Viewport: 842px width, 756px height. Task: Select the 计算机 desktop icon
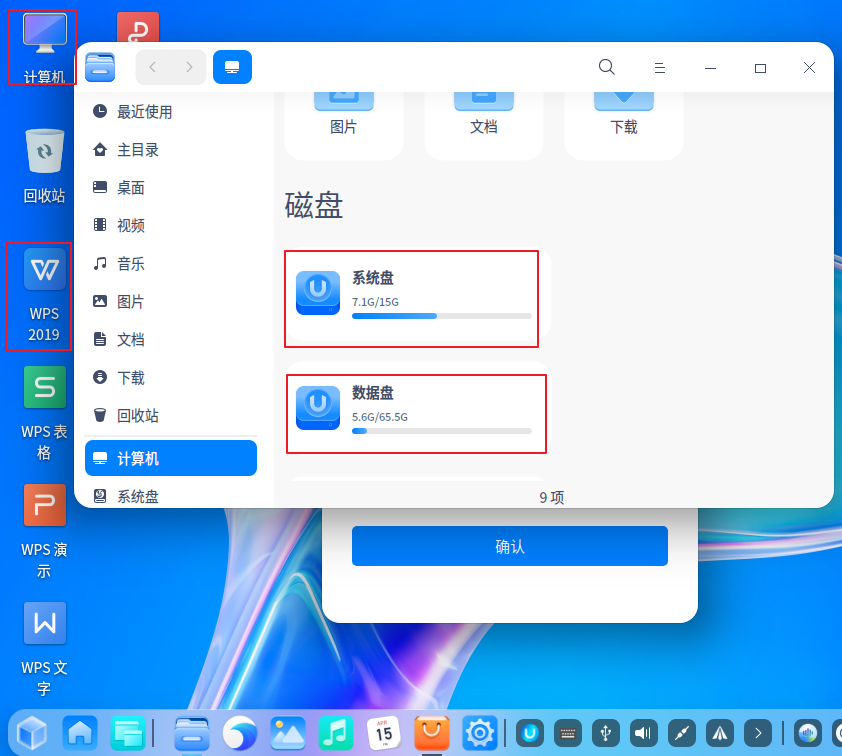[44, 48]
